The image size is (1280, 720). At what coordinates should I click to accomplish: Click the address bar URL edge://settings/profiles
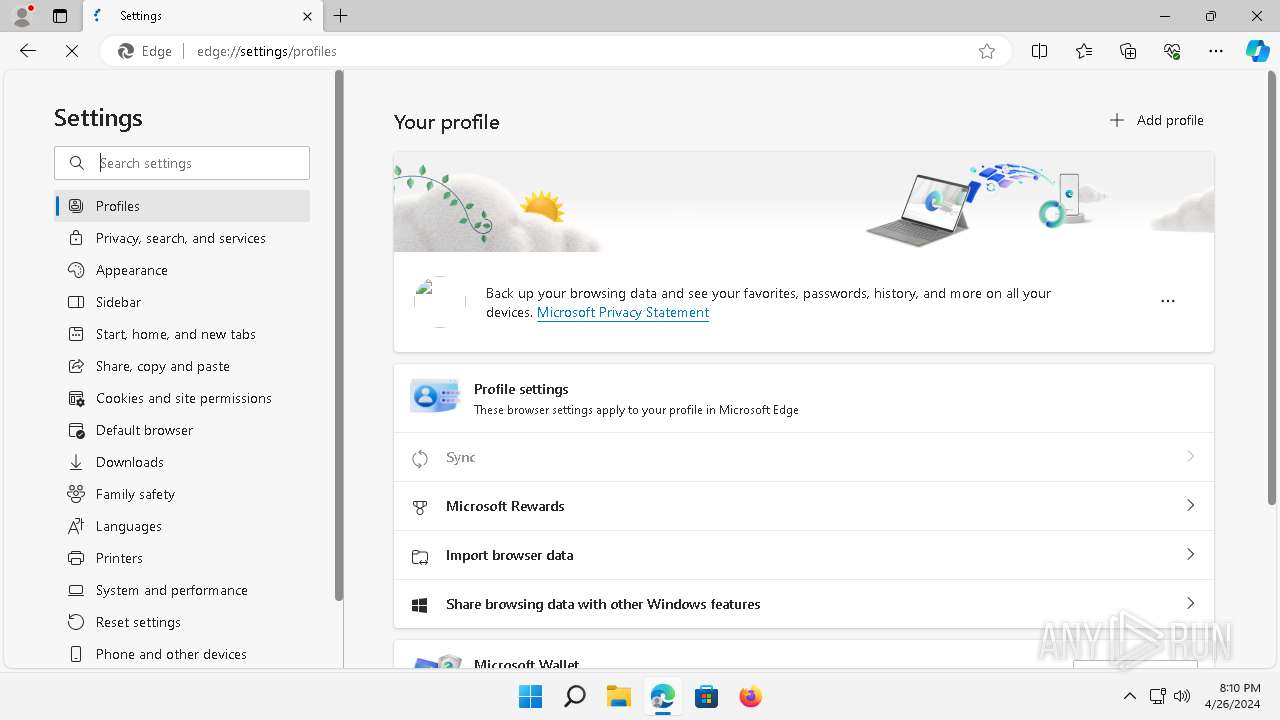pos(267,51)
